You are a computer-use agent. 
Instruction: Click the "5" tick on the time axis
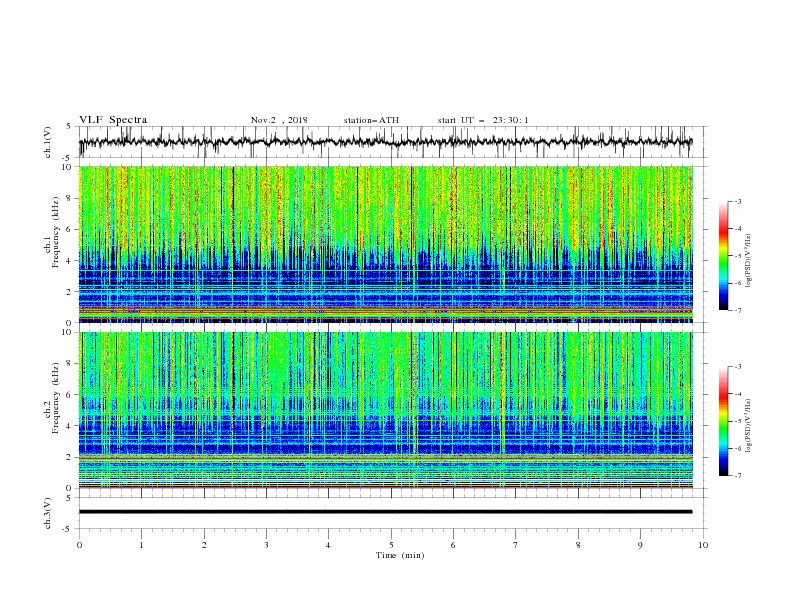(x=391, y=545)
